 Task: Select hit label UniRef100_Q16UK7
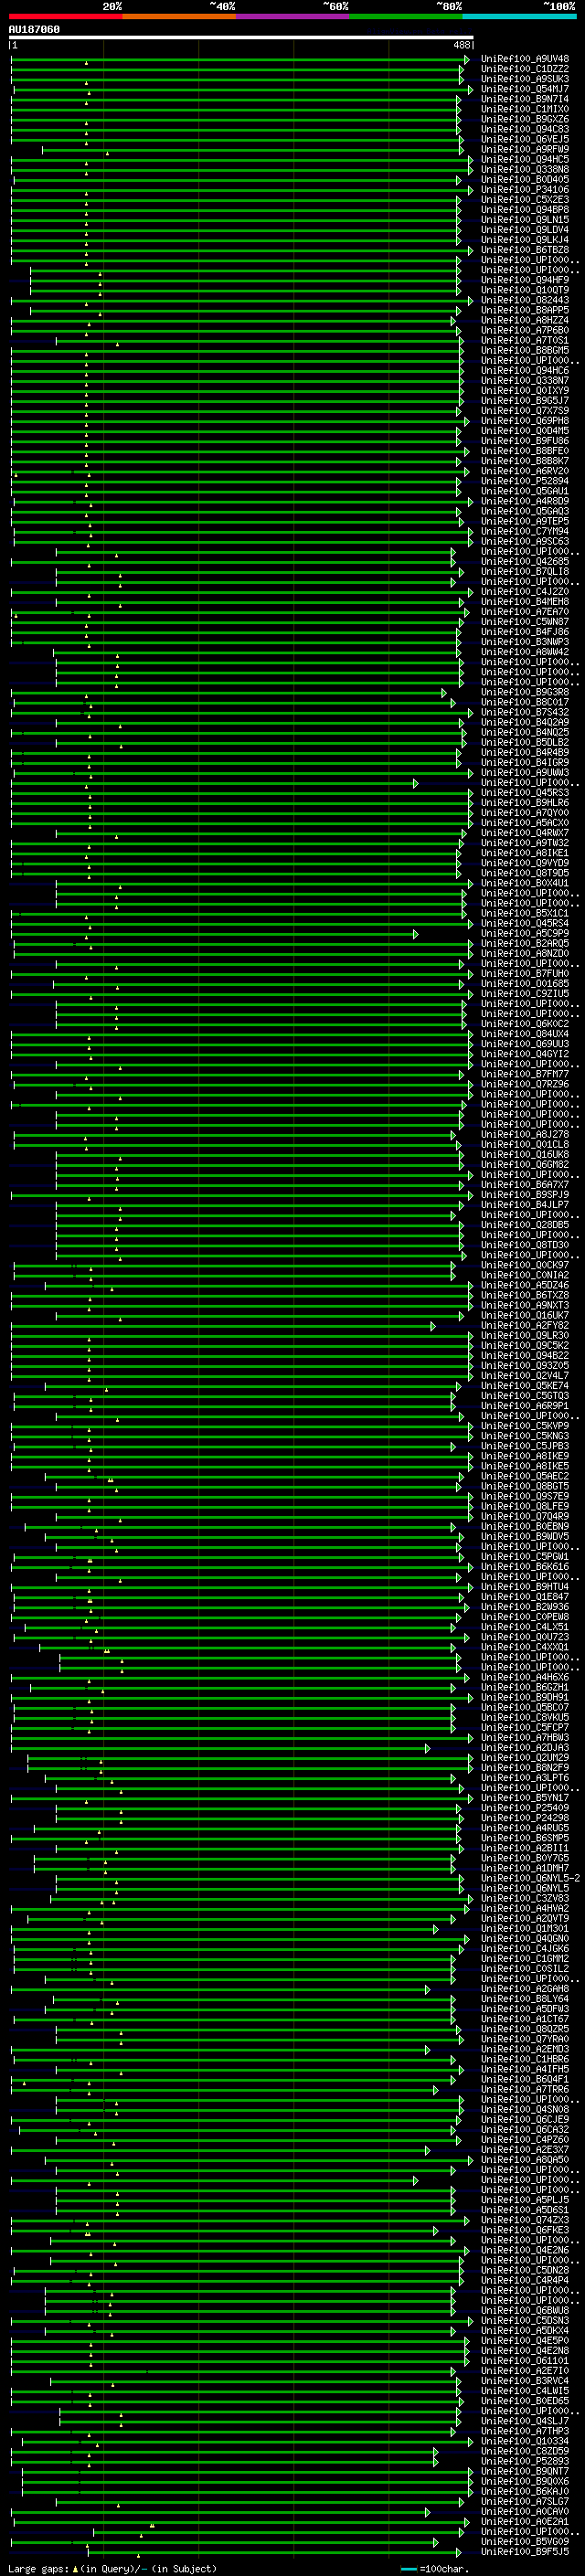point(525,1316)
